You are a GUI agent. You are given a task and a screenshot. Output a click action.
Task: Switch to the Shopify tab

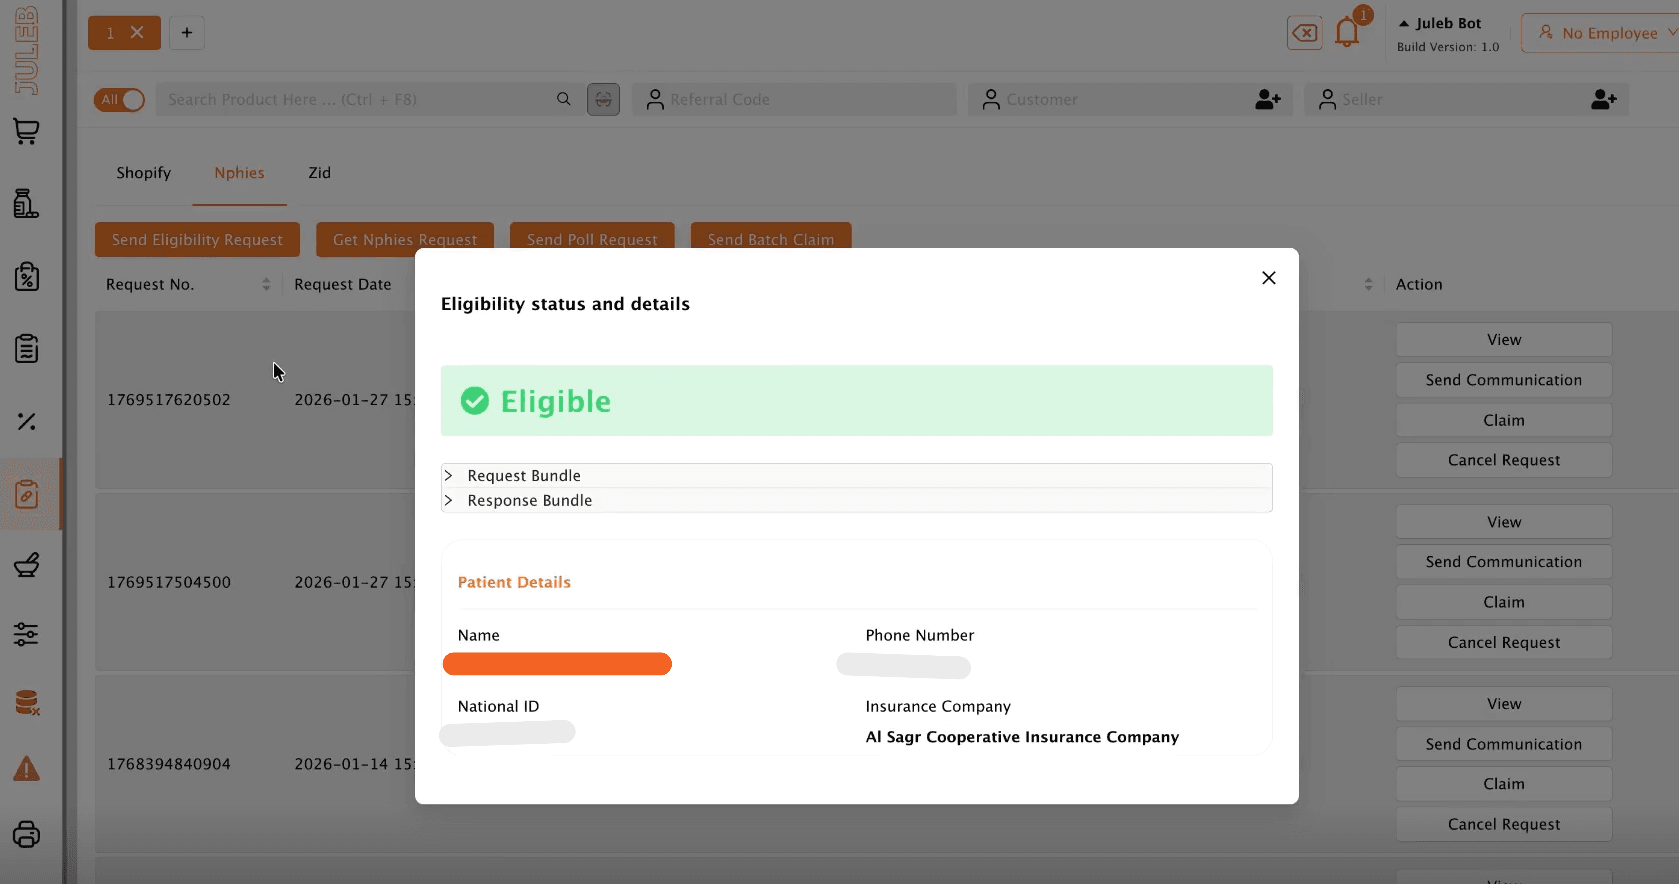[143, 173]
